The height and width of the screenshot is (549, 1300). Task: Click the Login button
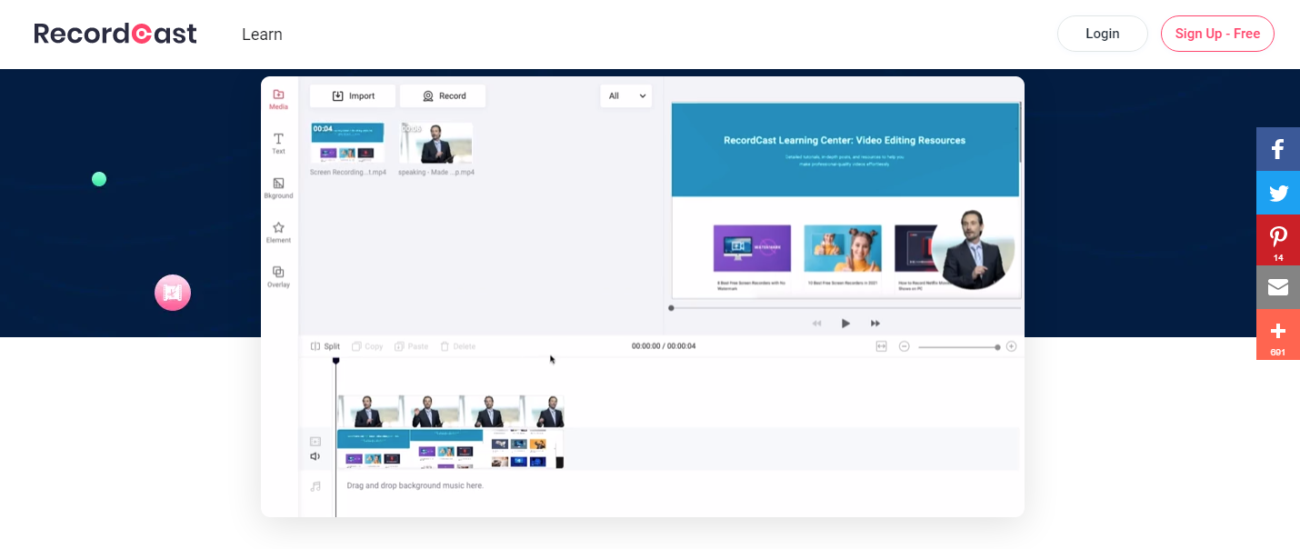point(1102,34)
